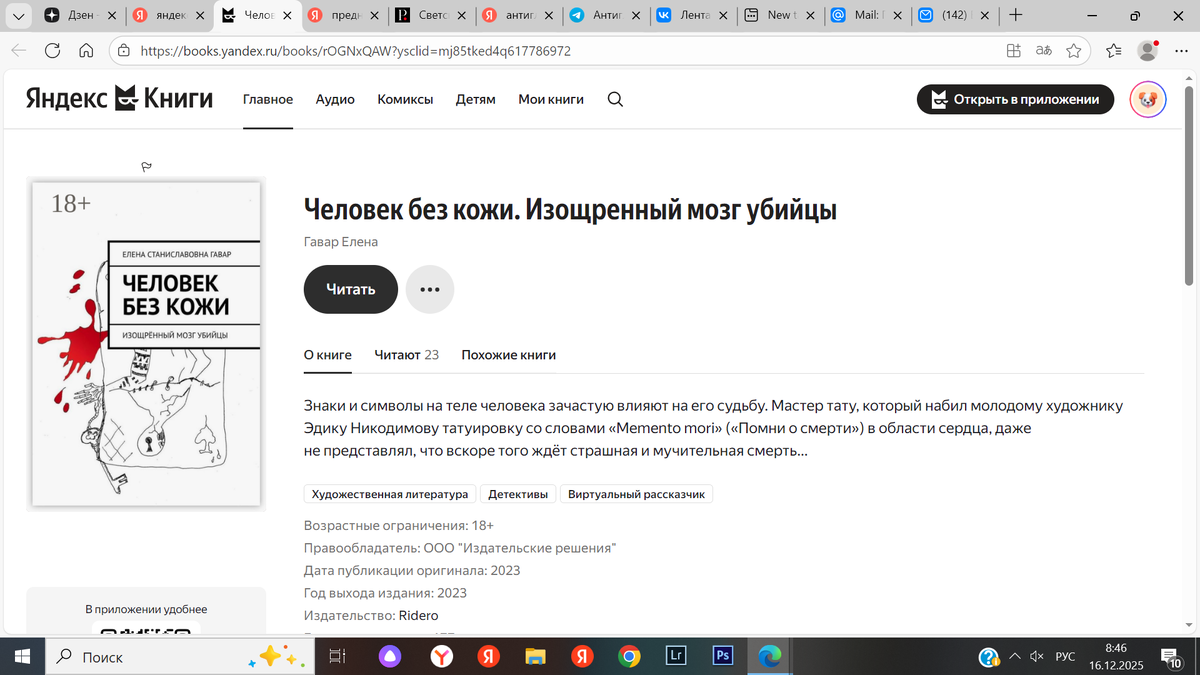This screenshot has height=675, width=1200.
Task: Open Google Chrome from the taskbar
Action: click(x=629, y=656)
